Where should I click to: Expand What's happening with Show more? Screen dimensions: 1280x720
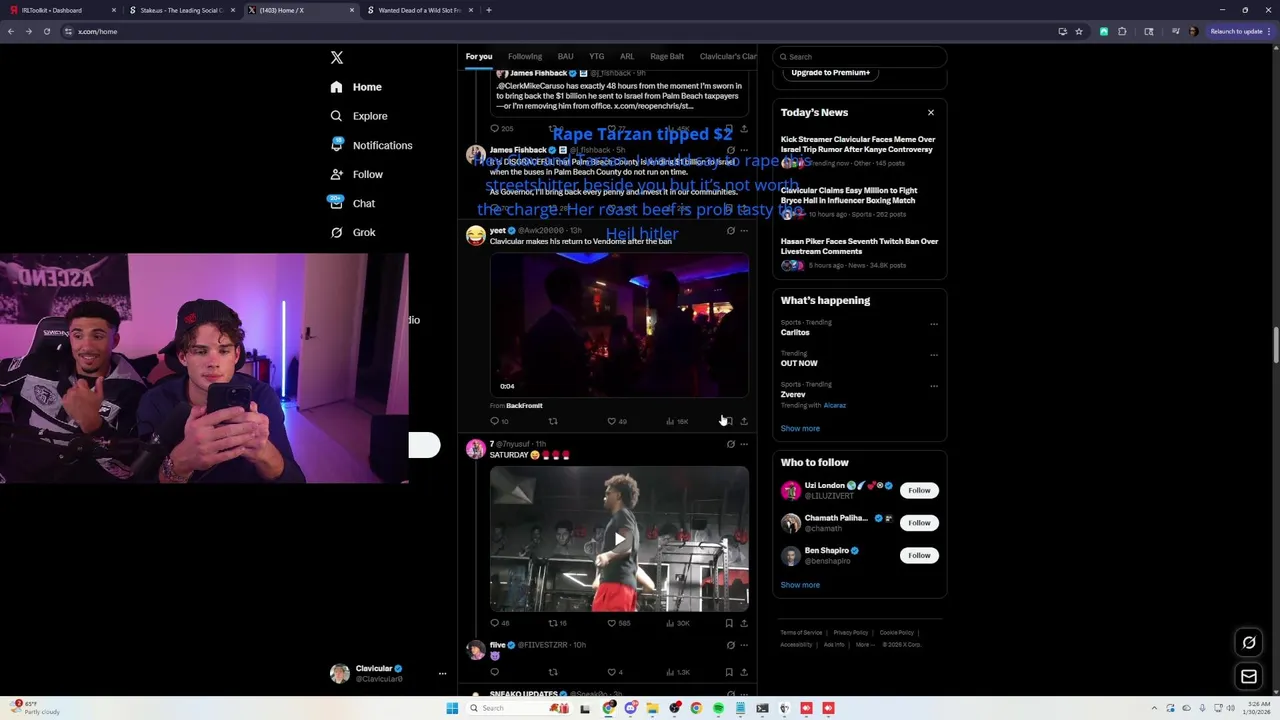coord(800,428)
